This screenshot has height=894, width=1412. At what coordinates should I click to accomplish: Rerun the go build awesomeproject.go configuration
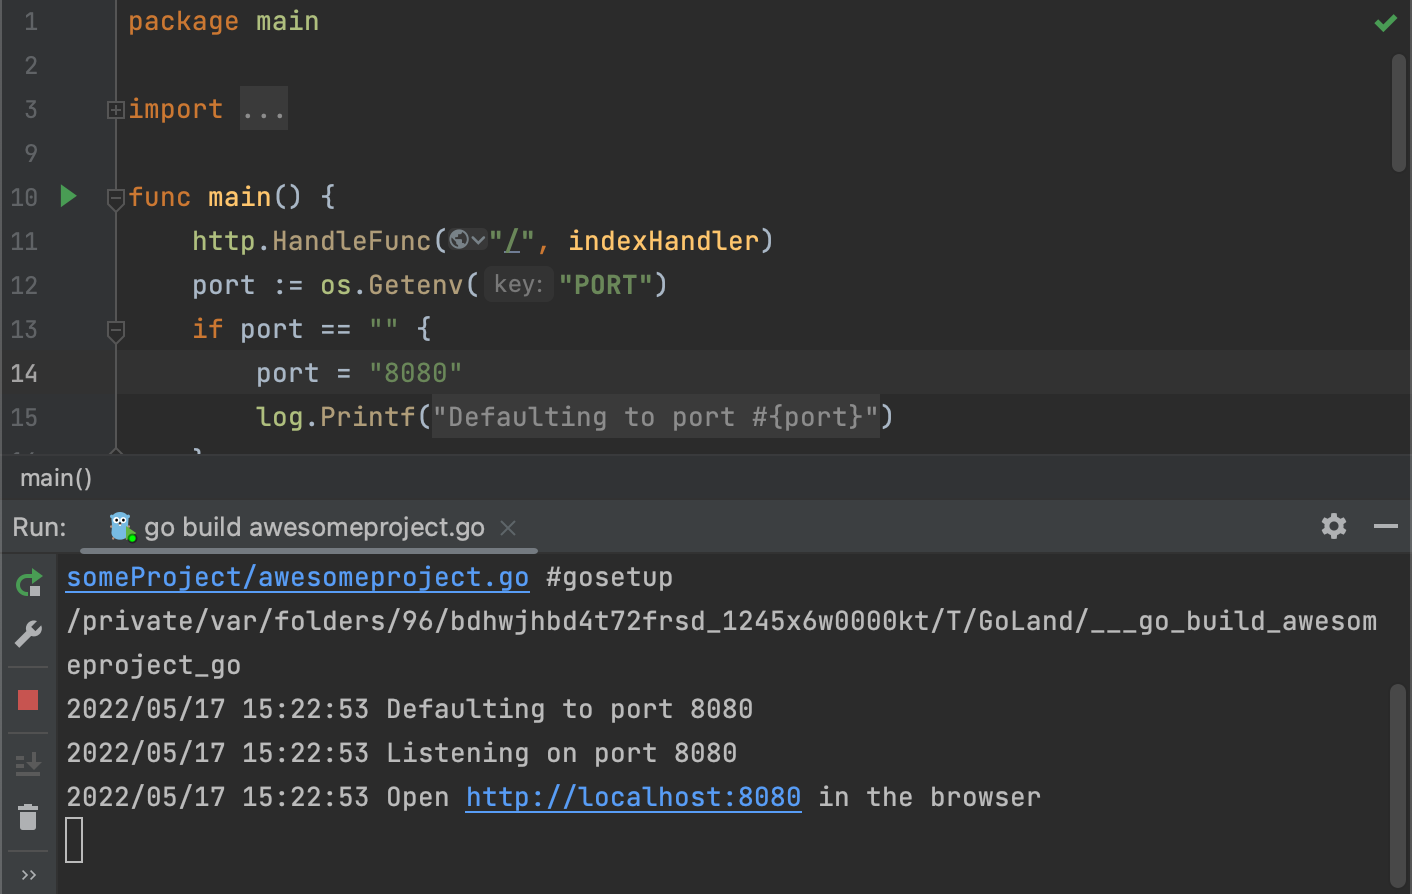click(27, 585)
